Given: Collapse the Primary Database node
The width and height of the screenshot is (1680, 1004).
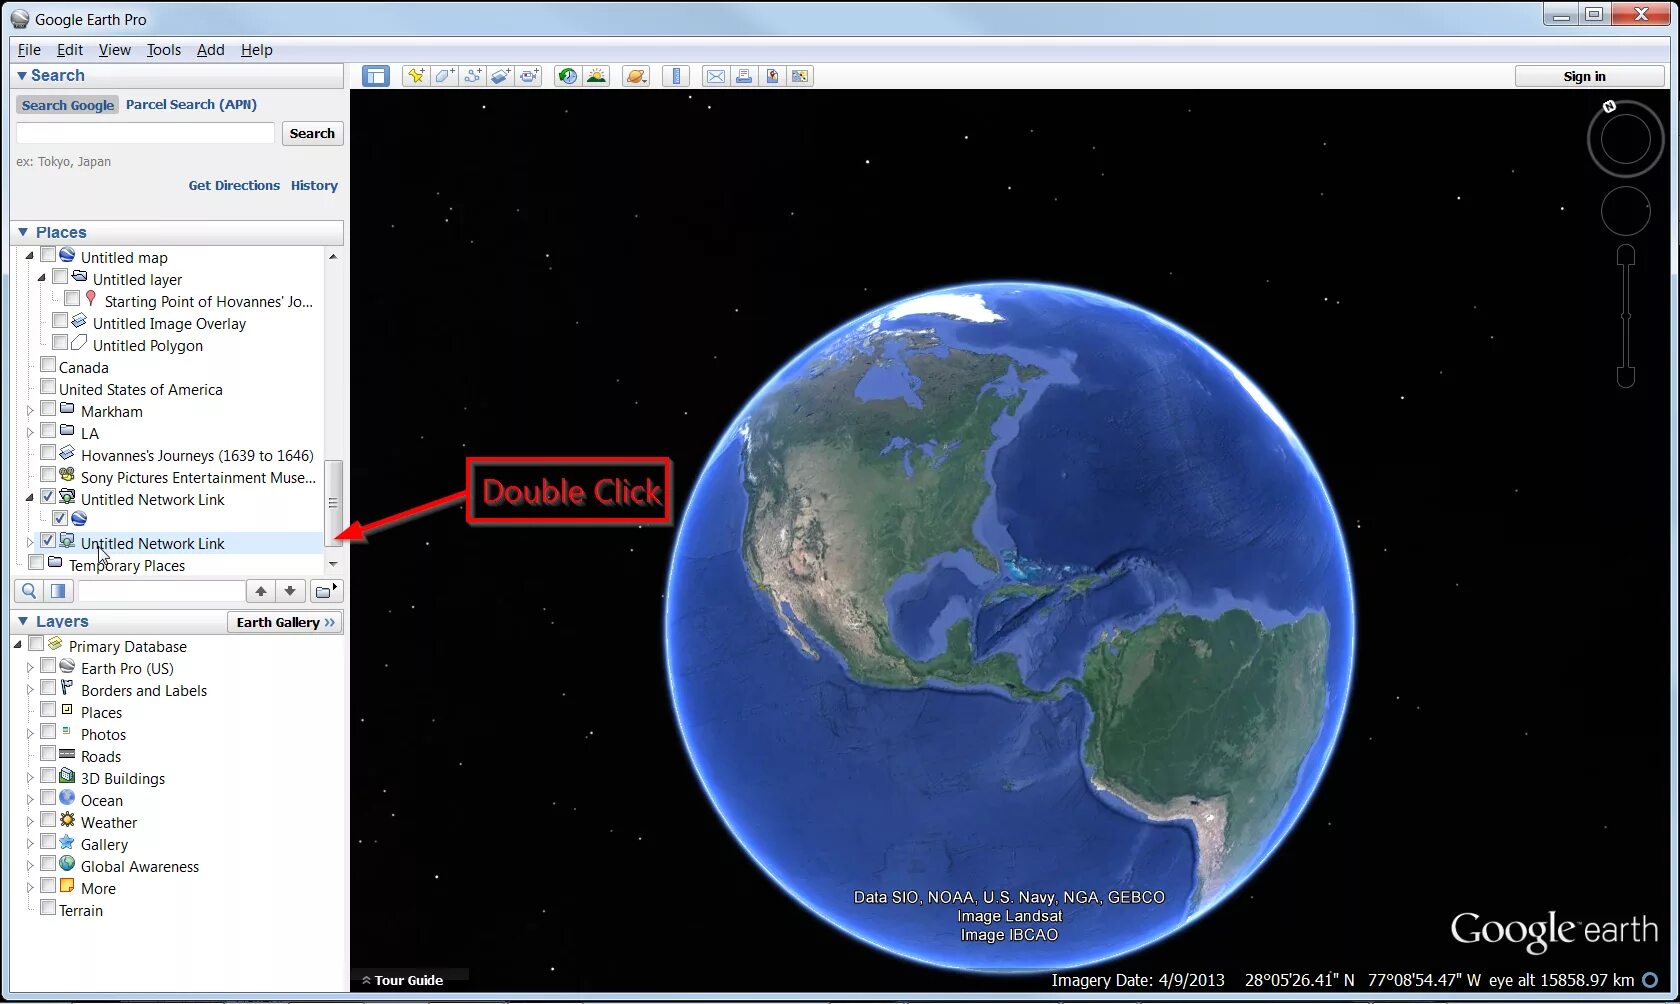Looking at the screenshot, I should tap(18, 646).
